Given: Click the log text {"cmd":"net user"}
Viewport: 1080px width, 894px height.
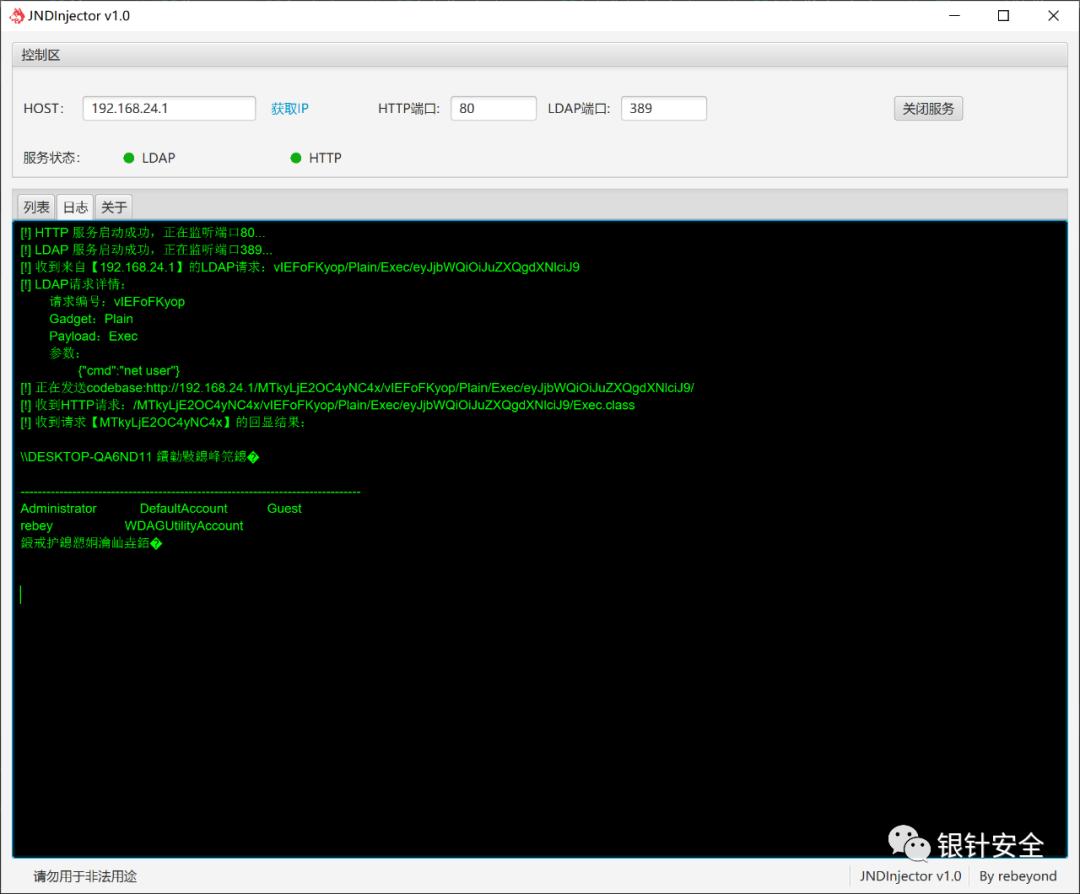Looking at the screenshot, I should (x=129, y=371).
